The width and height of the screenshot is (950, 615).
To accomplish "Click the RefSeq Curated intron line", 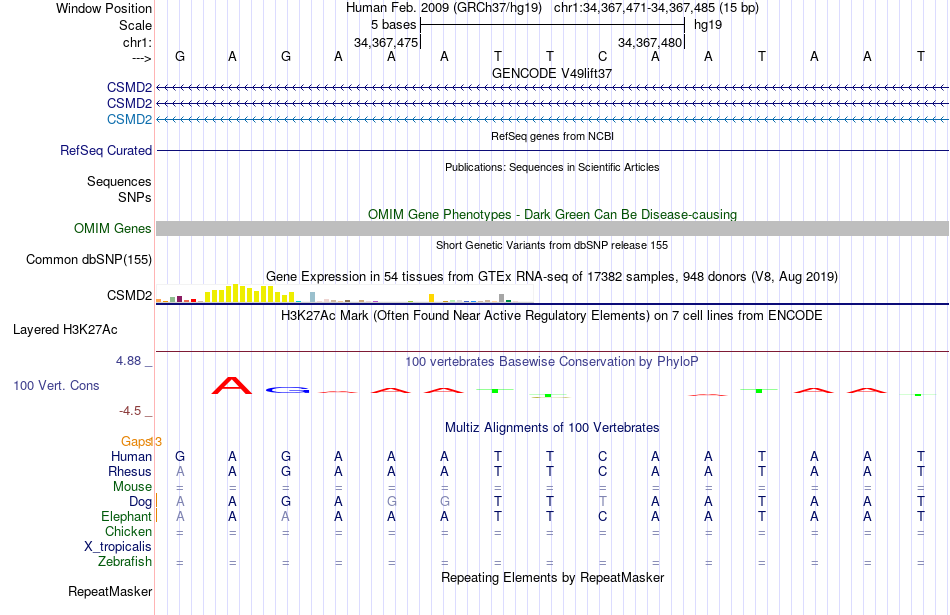I will pos(552,150).
